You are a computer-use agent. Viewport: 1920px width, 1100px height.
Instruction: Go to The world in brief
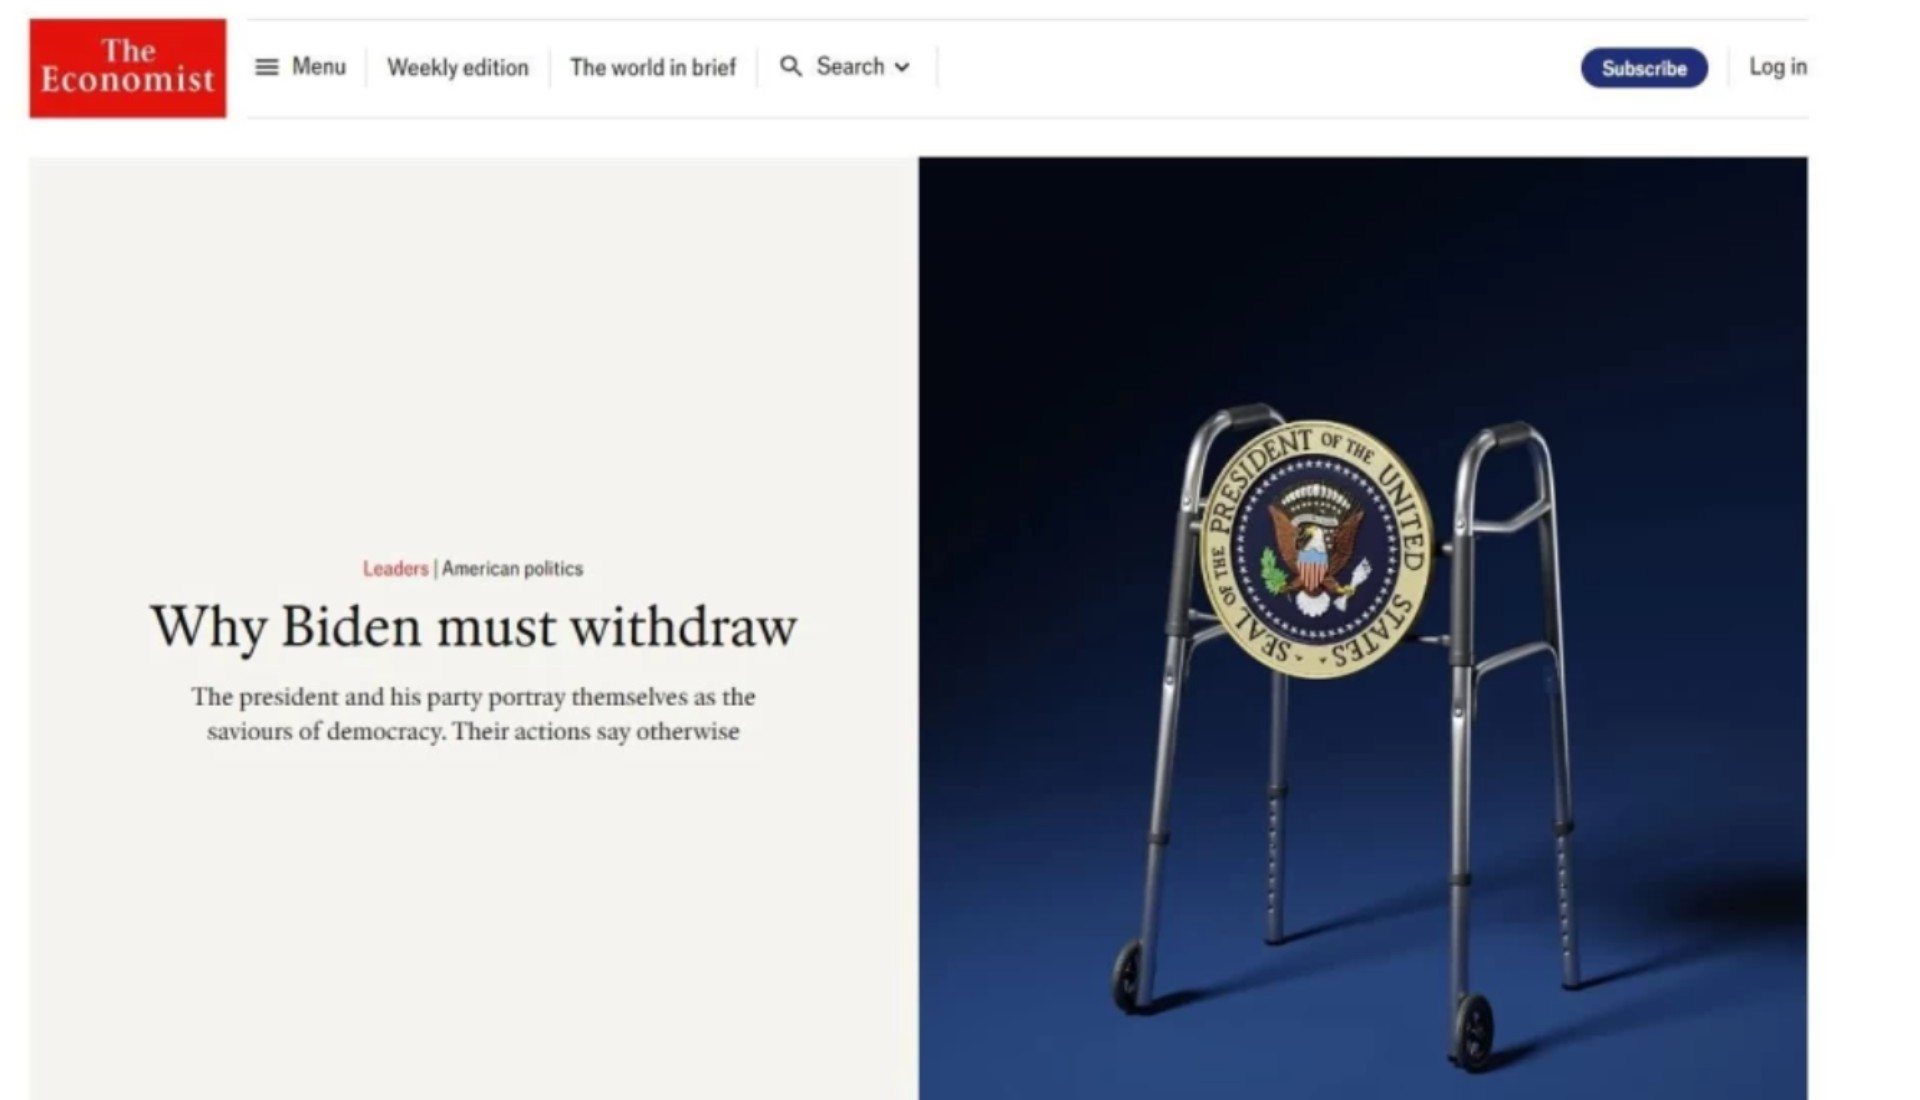coord(653,67)
